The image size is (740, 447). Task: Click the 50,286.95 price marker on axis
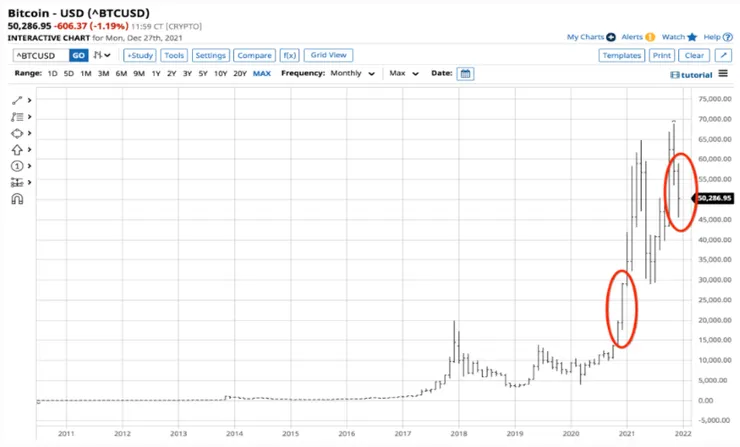(x=713, y=198)
